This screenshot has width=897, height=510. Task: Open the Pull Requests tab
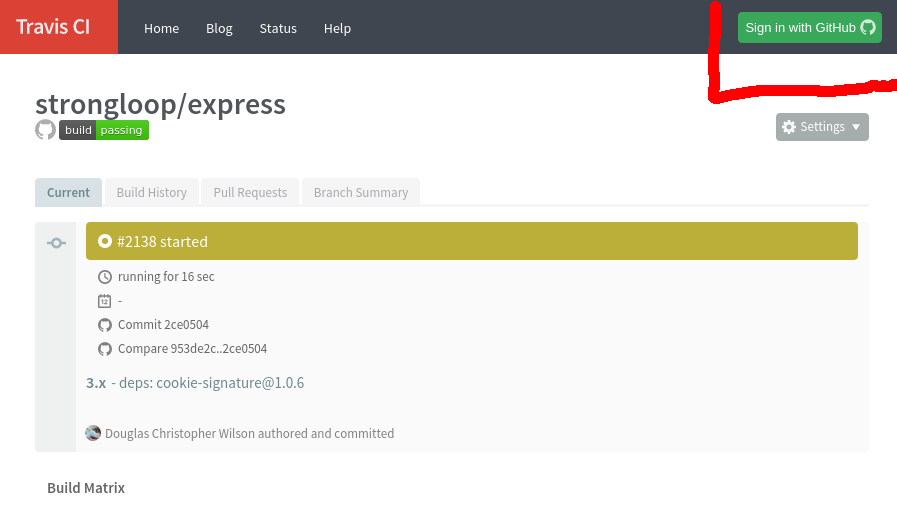pos(250,192)
